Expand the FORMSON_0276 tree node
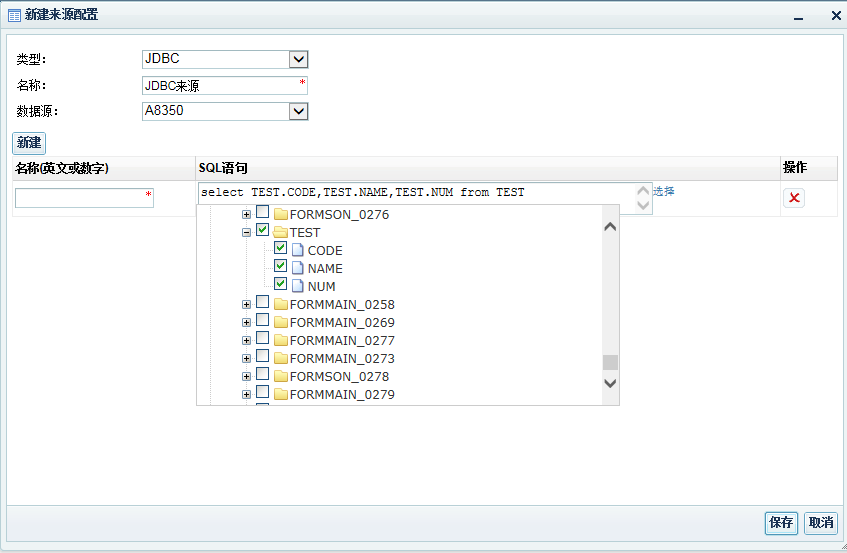The image size is (847, 553). tap(246, 214)
